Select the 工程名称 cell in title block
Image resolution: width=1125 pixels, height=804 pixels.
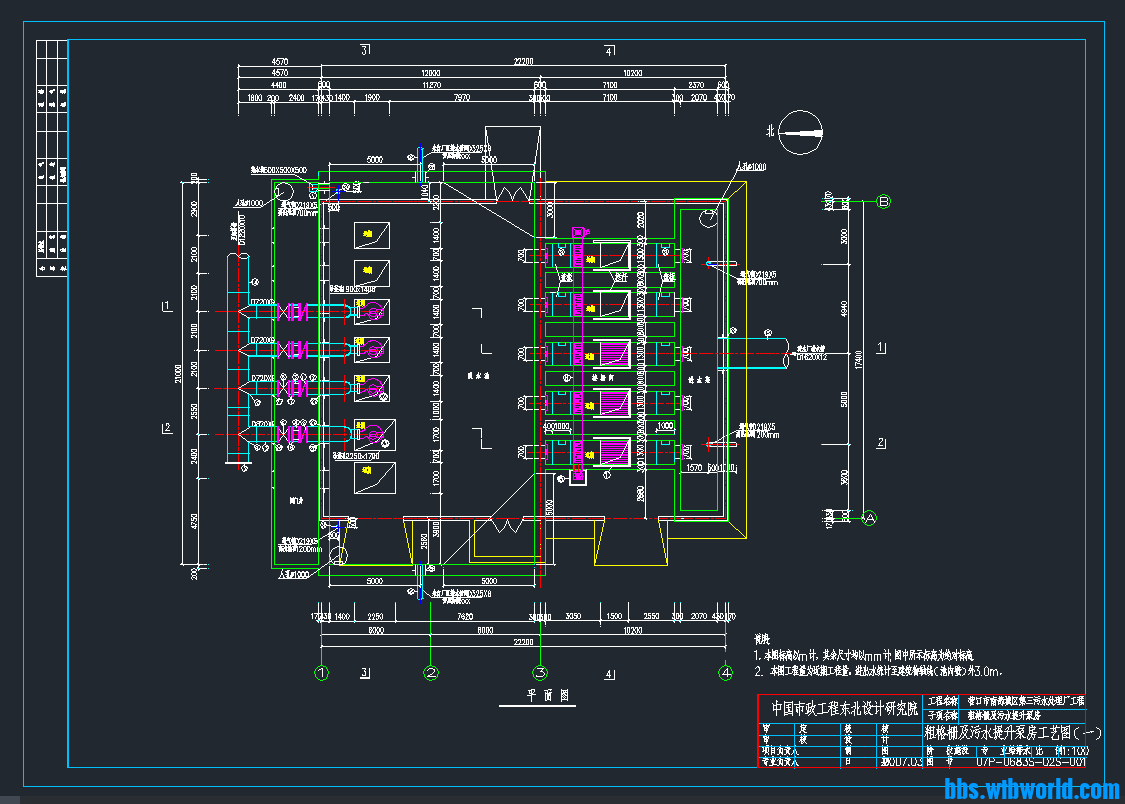click(x=942, y=702)
